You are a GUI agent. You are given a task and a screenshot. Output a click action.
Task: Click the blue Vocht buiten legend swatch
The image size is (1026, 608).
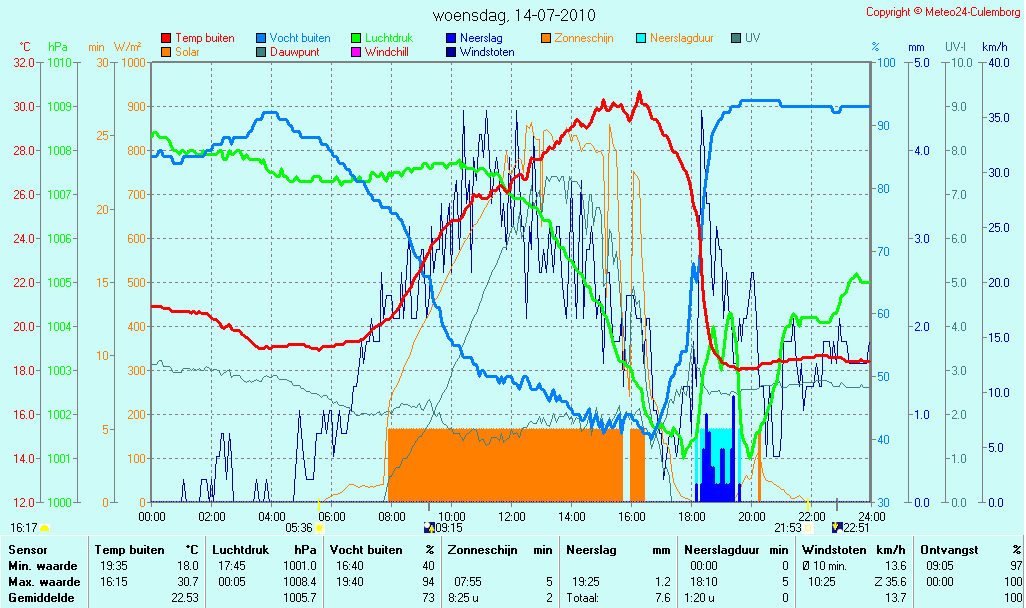[x=261, y=39]
